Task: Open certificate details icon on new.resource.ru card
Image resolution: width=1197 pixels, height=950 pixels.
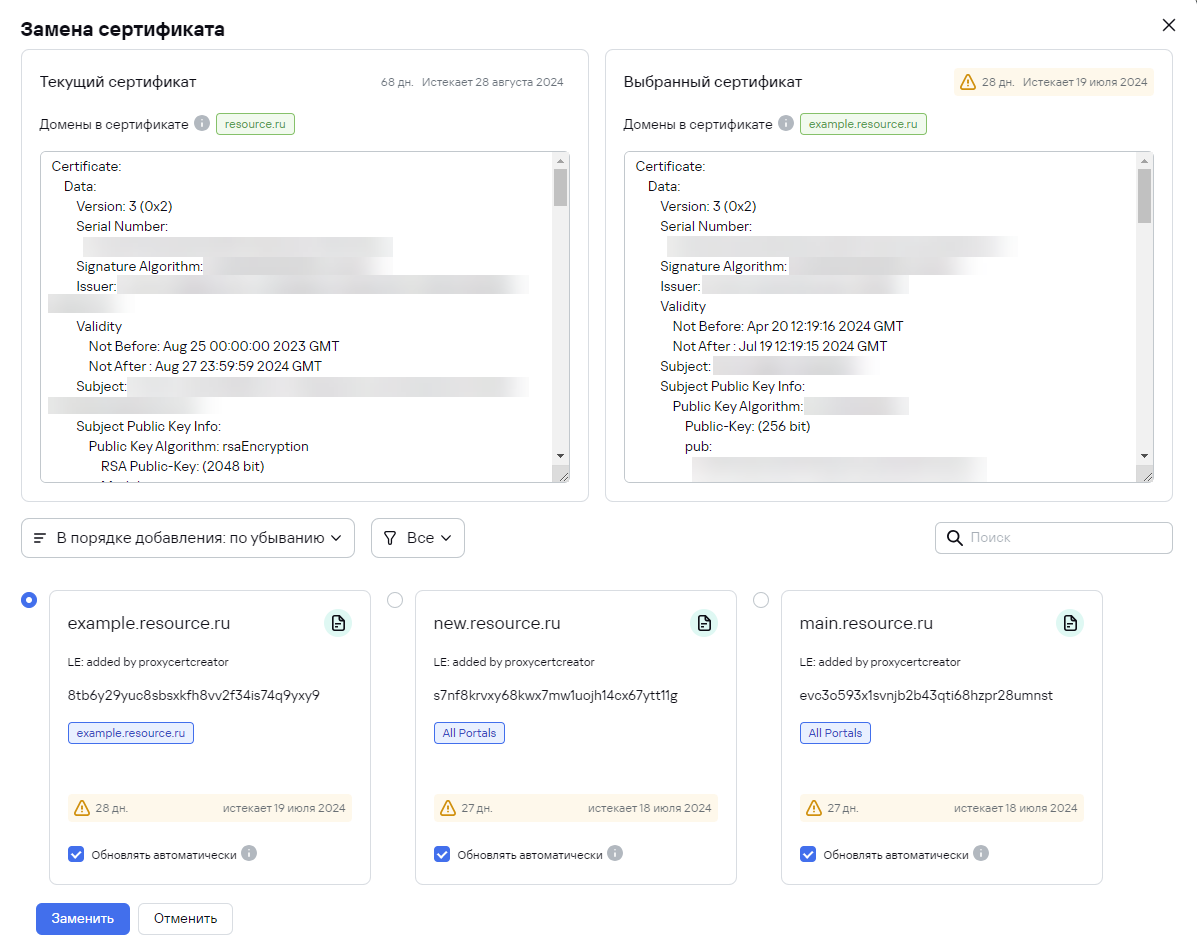Action: [x=704, y=624]
